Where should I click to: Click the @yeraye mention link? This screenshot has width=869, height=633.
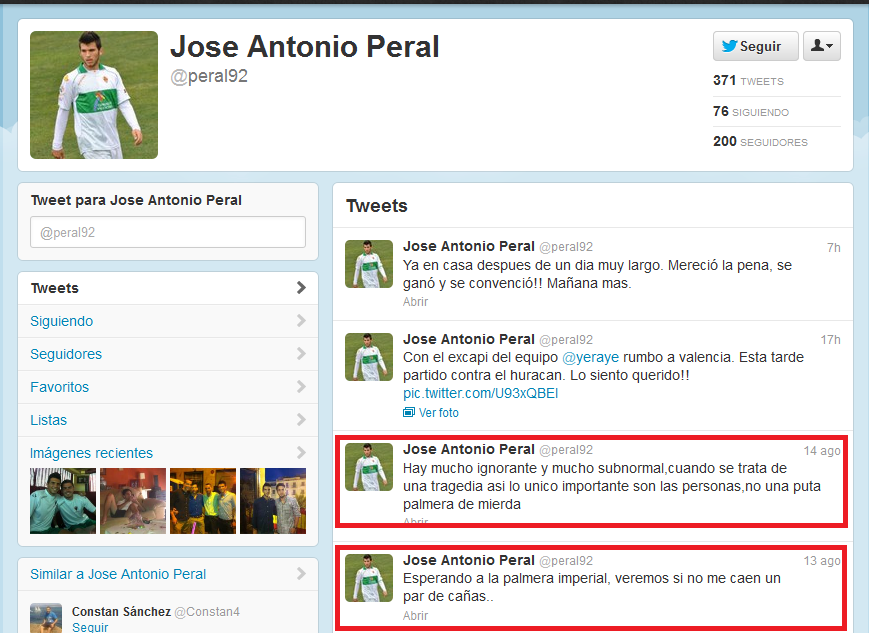[591, 358]
